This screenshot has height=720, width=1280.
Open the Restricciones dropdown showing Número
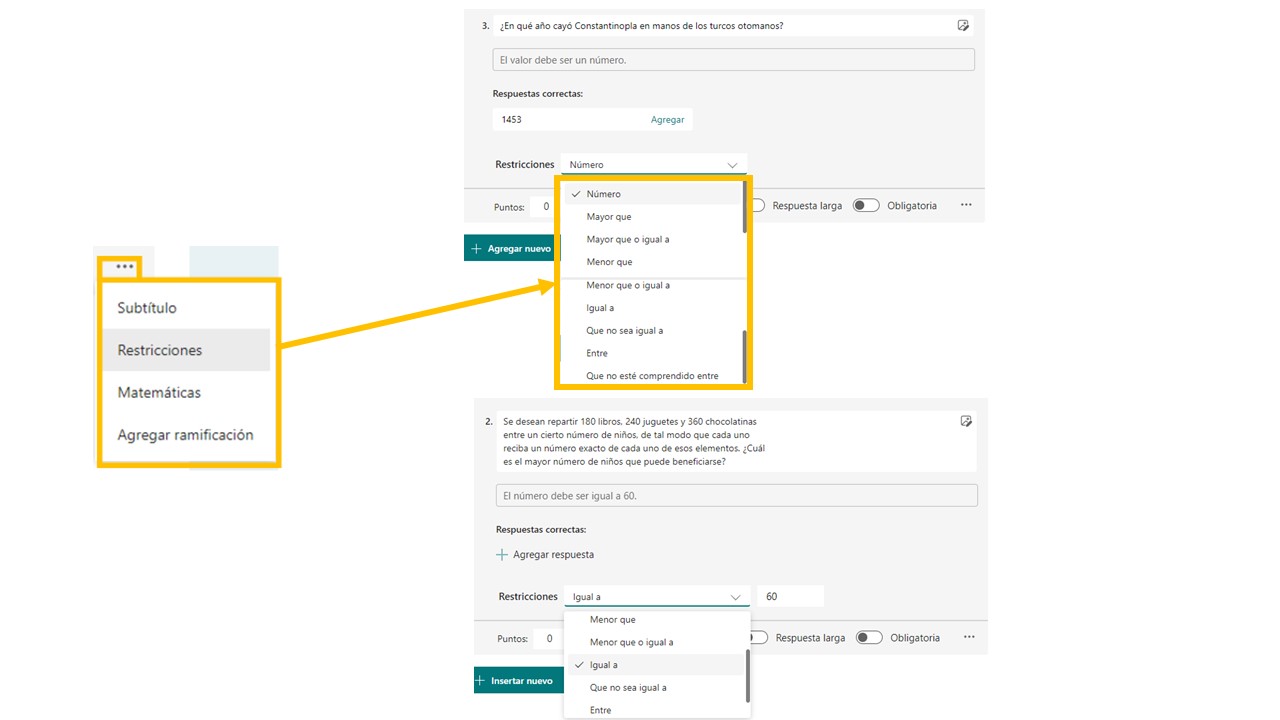click(x=654, y=165)
